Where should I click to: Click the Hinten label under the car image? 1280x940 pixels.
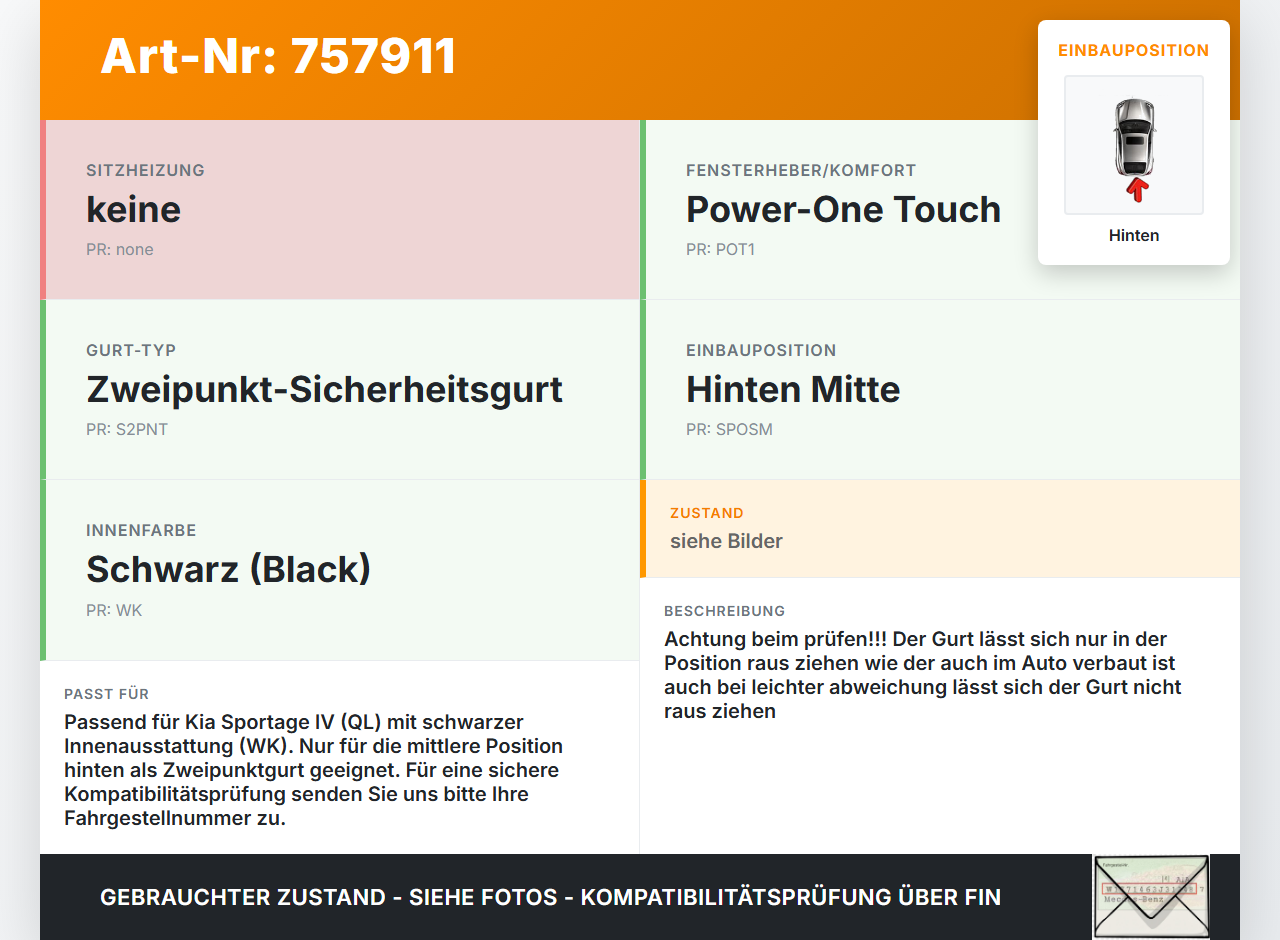point(1134,236)
